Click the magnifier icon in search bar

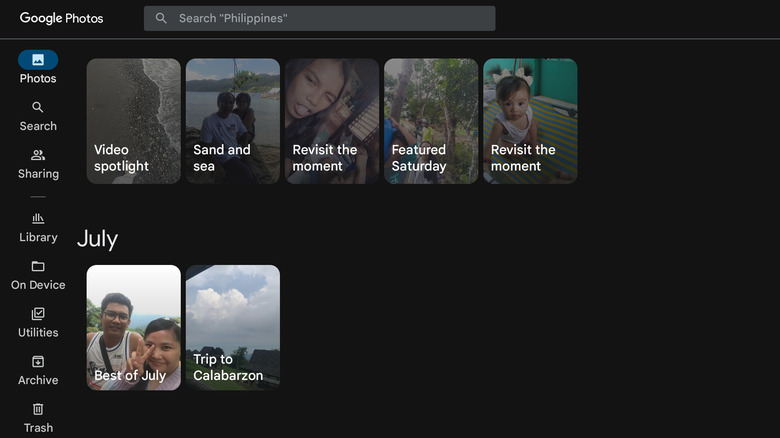161,18
